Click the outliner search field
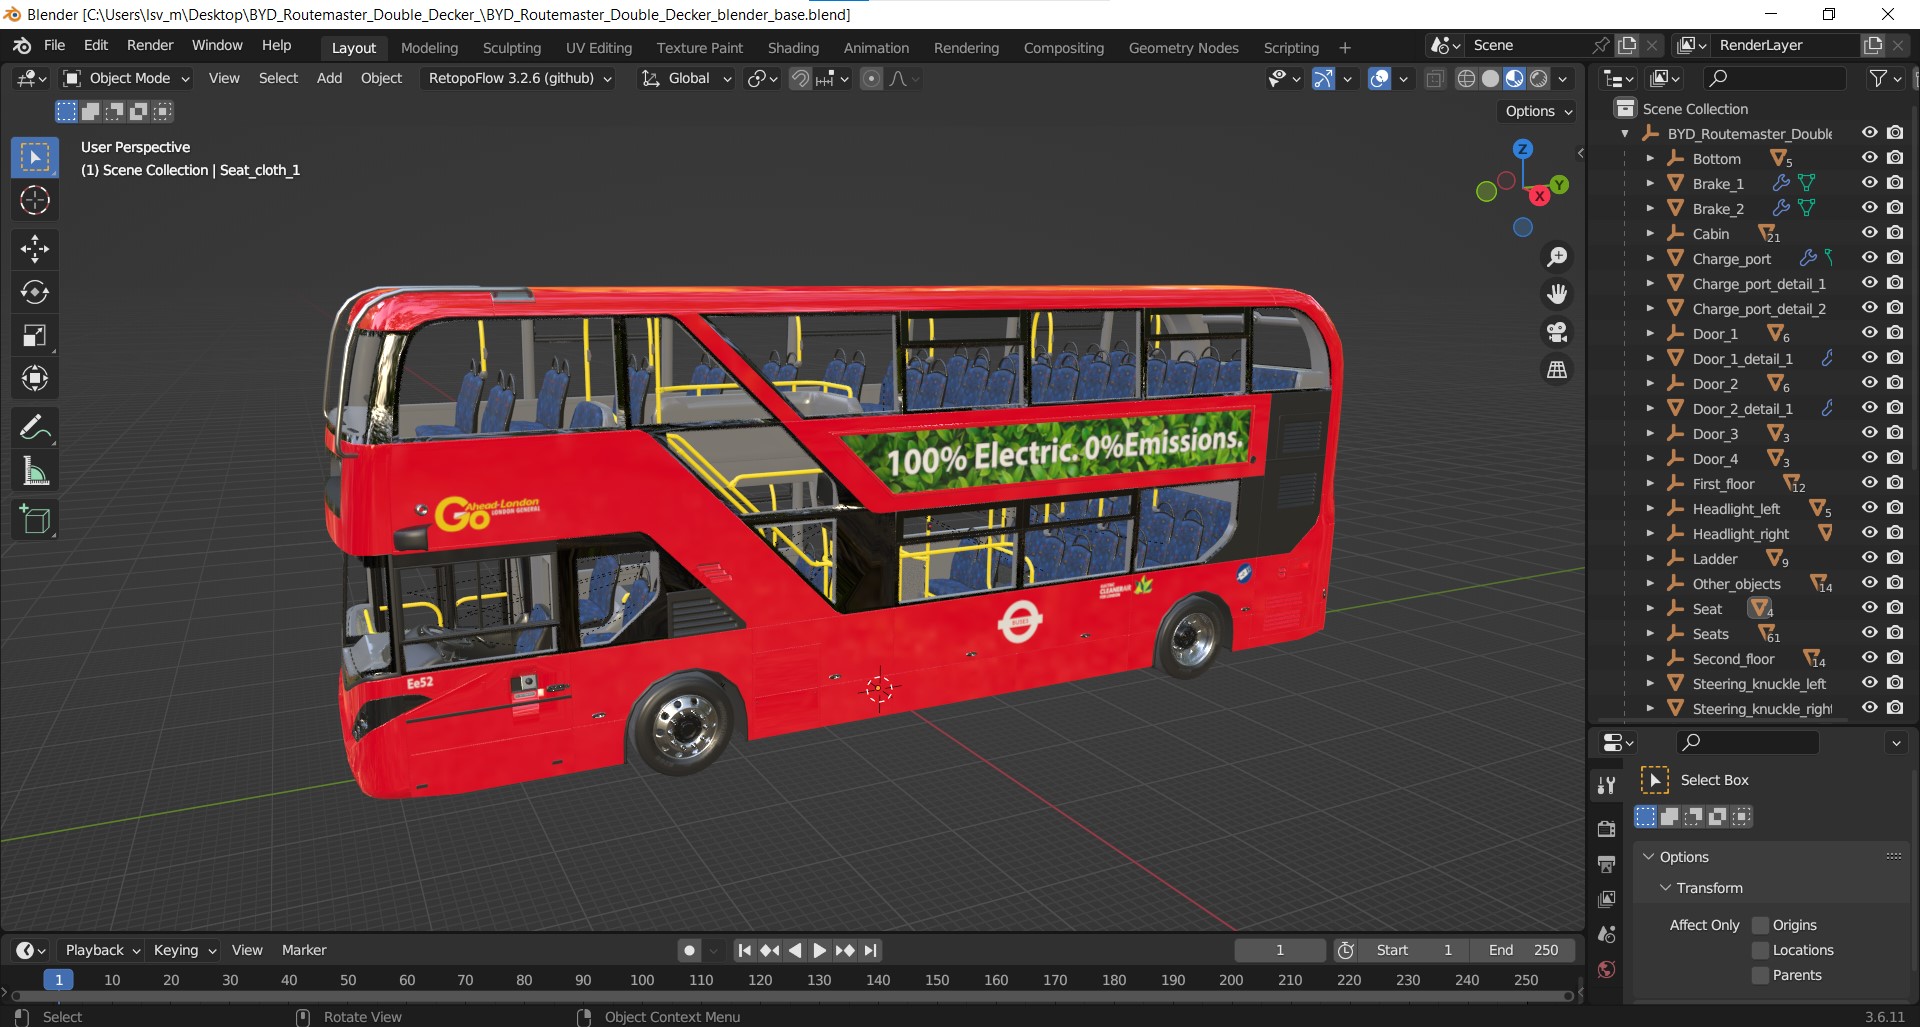Image resolution: width=1920 pixels, height=1027 pixels. coord(1775,78)
